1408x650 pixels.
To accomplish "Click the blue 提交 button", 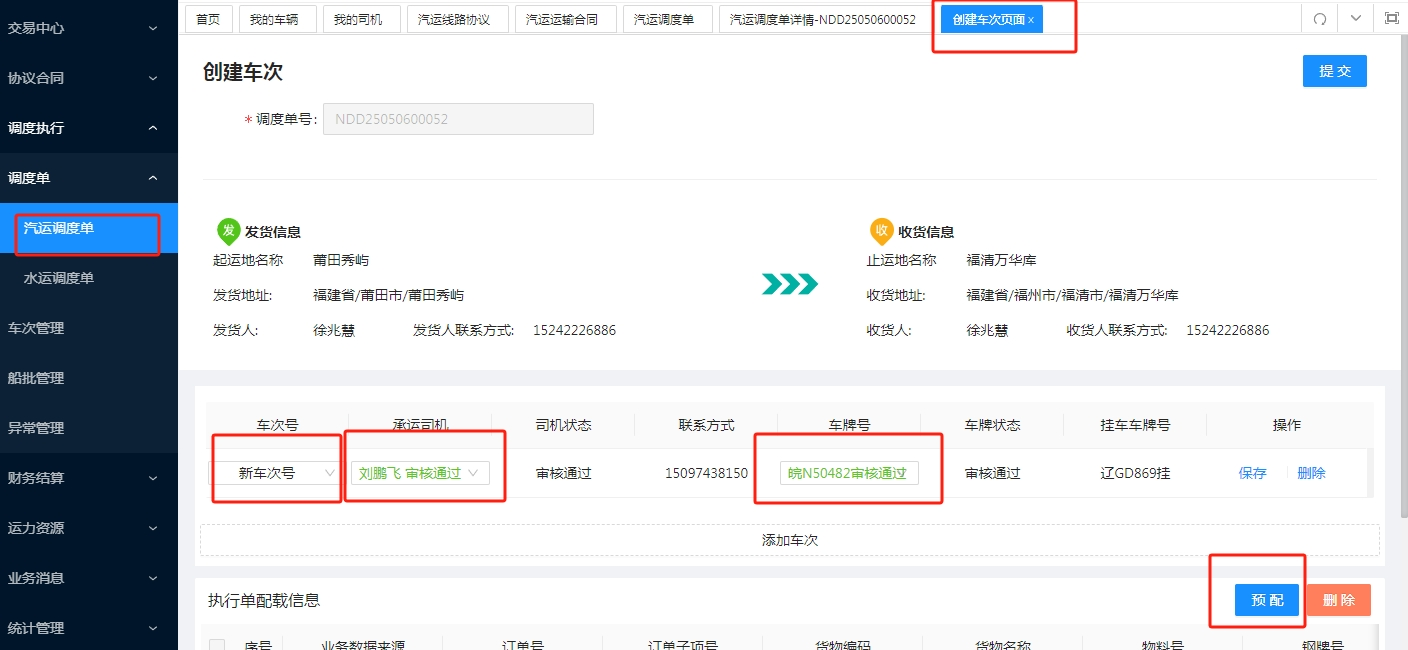I will (x=1334, y=71).
